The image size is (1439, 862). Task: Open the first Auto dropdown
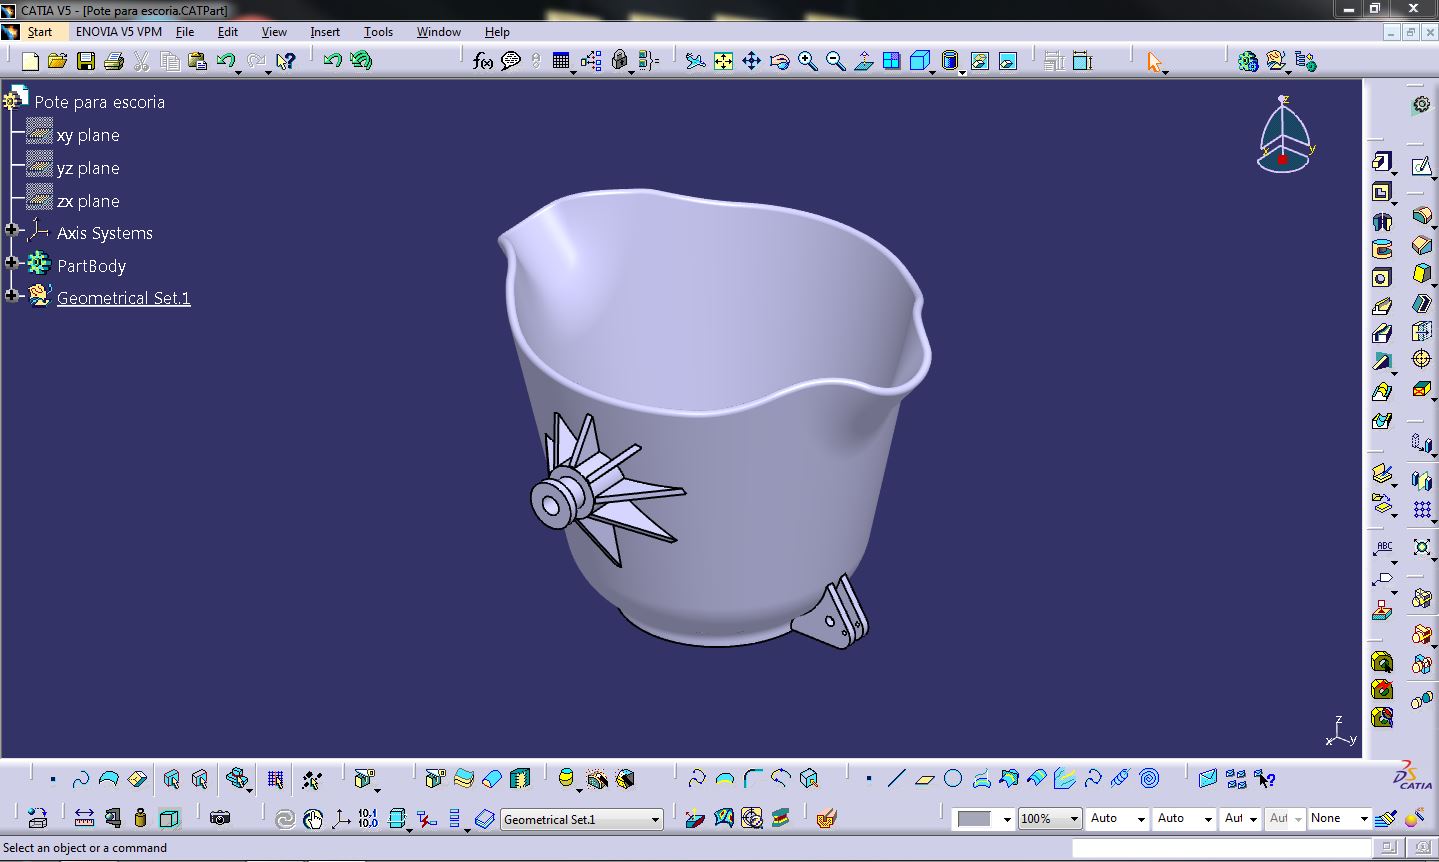pos(1141,818)
